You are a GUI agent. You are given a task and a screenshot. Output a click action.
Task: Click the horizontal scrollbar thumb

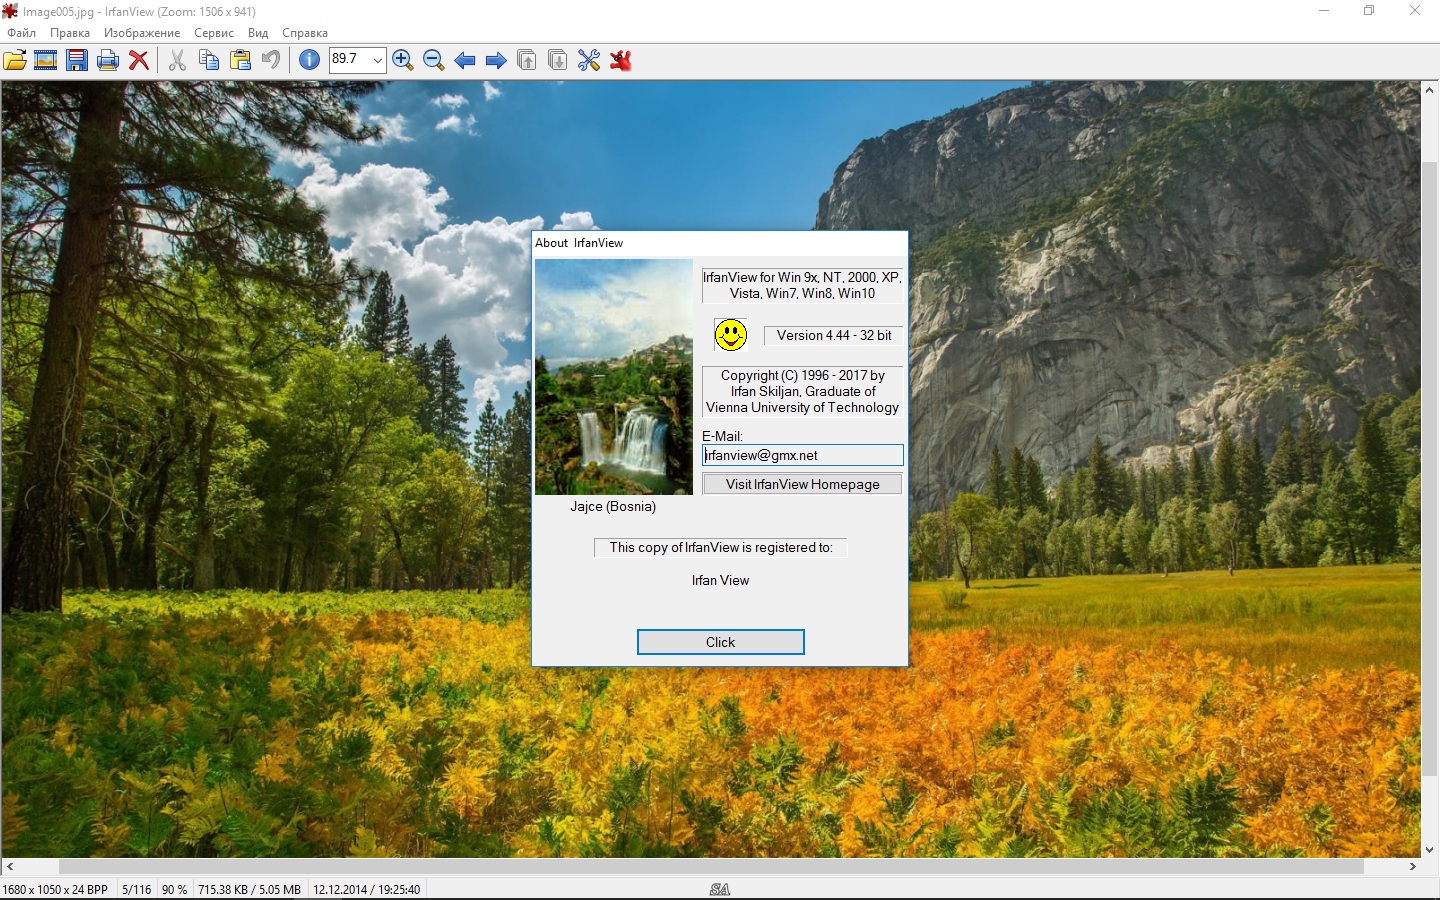tap(711, 866)
